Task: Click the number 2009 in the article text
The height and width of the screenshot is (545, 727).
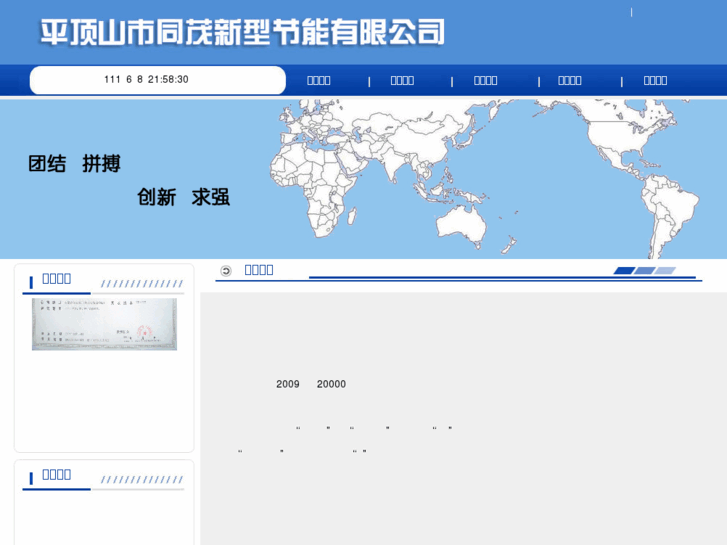Action: pos(288,384)
